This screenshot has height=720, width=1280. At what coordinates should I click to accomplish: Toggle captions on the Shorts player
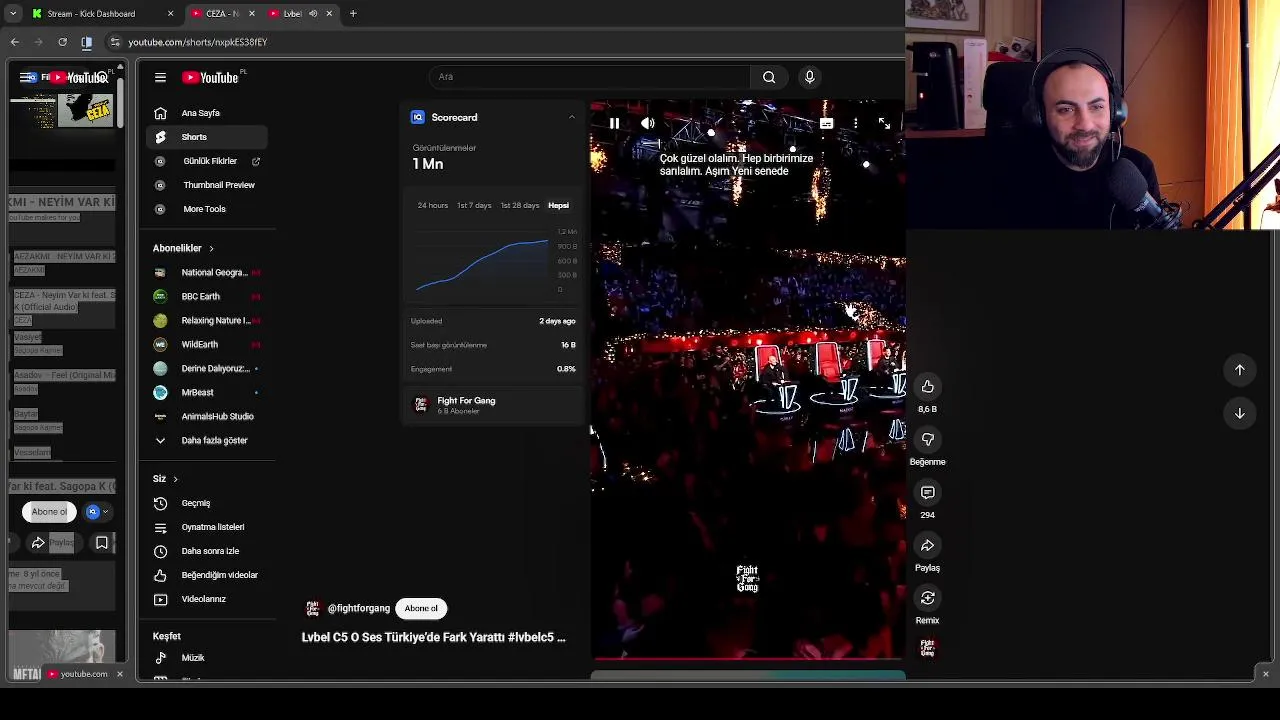click(x=826, y=124)
